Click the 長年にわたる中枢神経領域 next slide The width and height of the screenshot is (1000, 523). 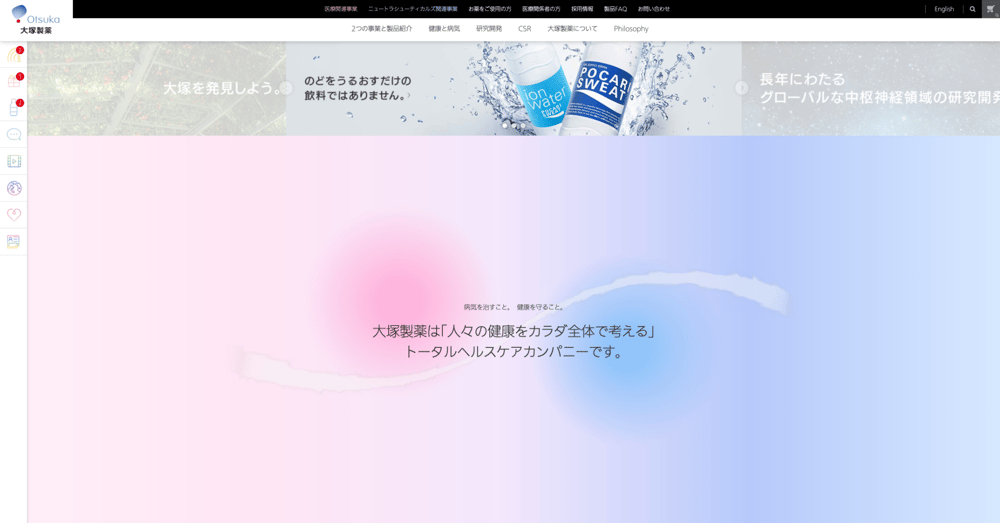(x=871, y=88)
